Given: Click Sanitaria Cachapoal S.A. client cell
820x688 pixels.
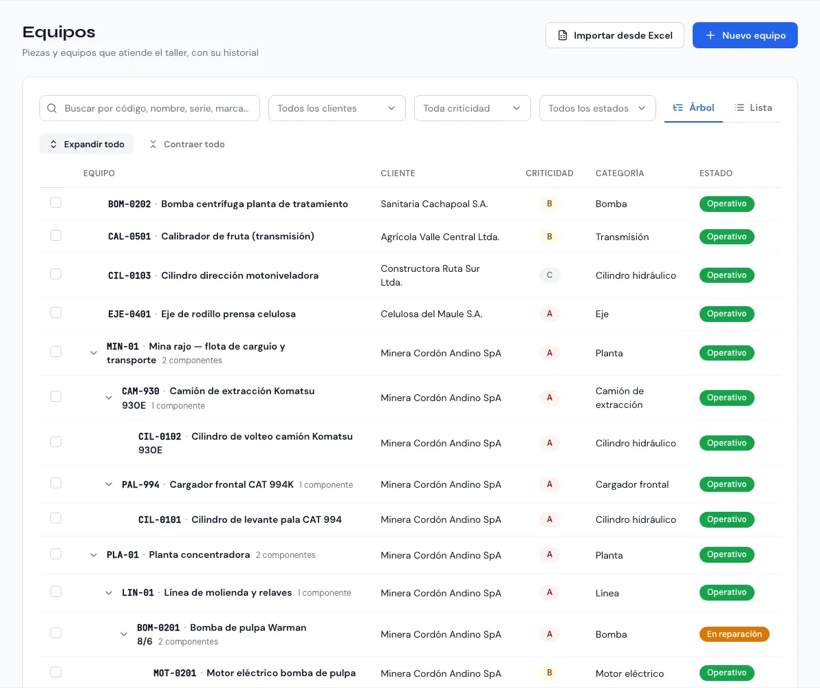Looking at the screenshot, I should pos(434,204).
